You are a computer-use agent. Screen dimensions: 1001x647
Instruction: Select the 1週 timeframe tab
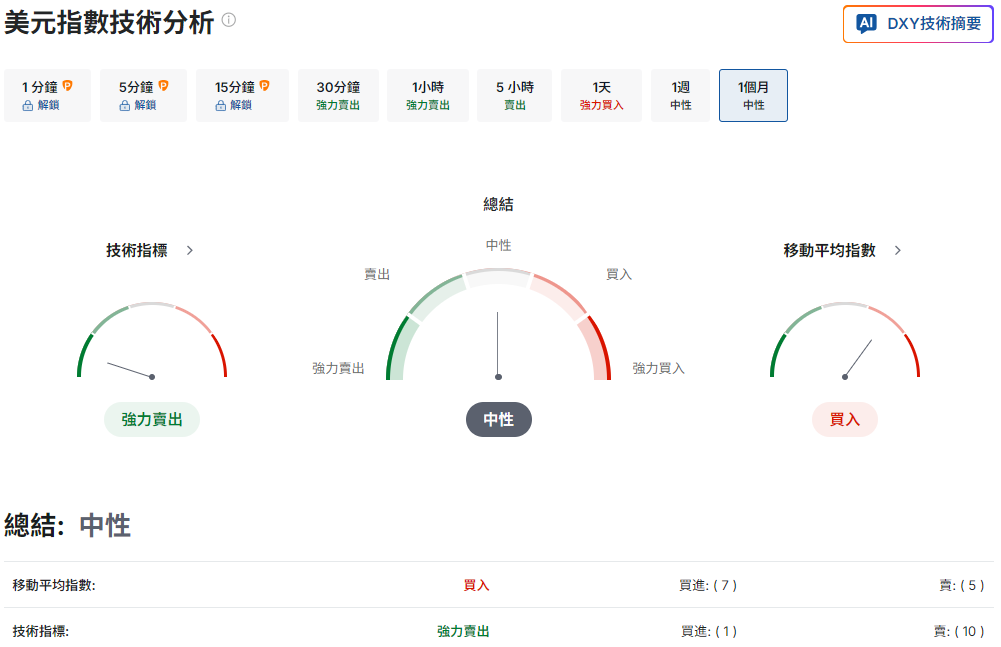[x=680, y=95]
